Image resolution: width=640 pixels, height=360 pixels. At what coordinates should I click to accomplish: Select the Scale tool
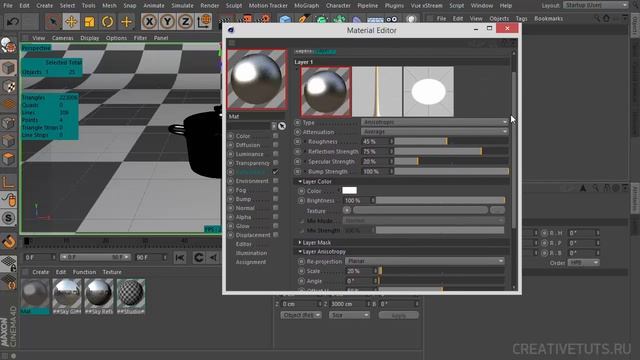pyautogui.click(x=89, y=22)
